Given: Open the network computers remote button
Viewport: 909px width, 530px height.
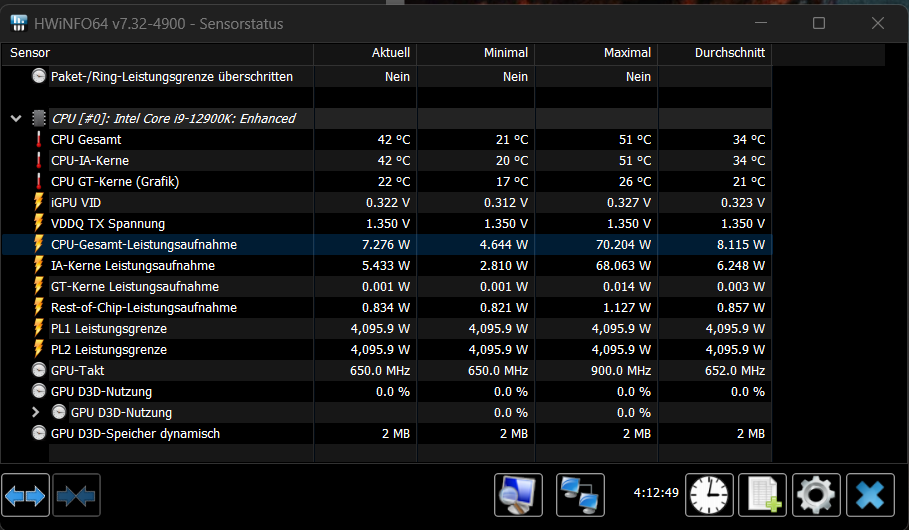Looking at the screenshot, I should [x=580, y=495].
